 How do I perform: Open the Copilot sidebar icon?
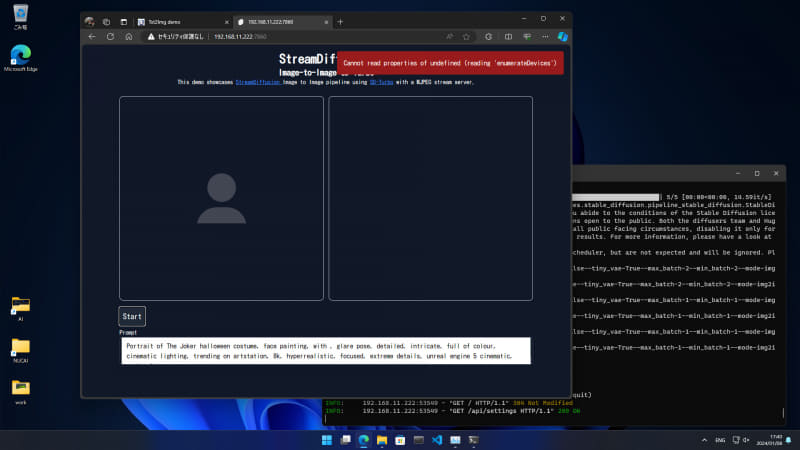563,37
